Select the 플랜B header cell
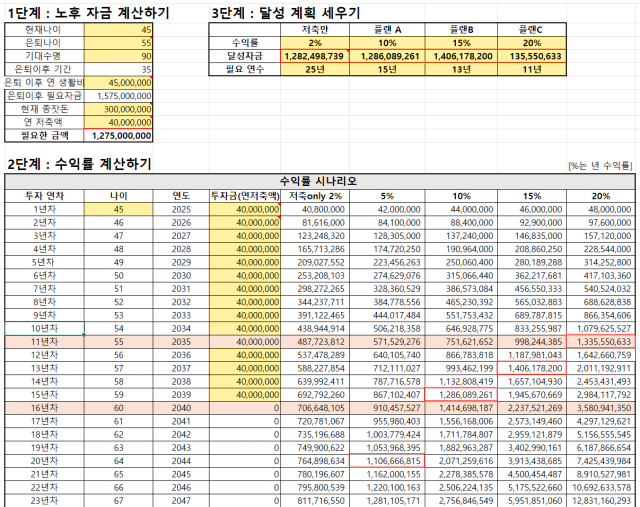 461,29
